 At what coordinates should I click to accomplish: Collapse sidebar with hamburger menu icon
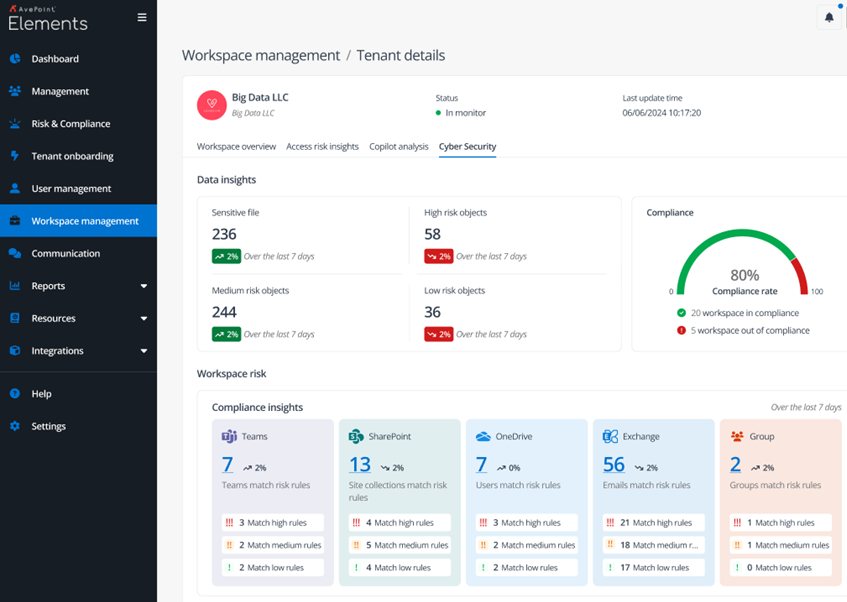click(x=142, y=17)
